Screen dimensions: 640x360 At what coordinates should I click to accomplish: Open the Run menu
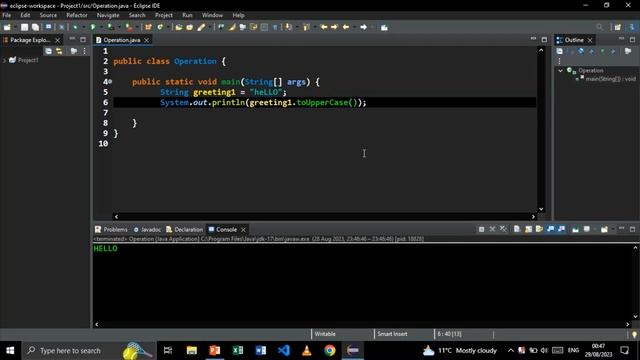pos(187,15)
